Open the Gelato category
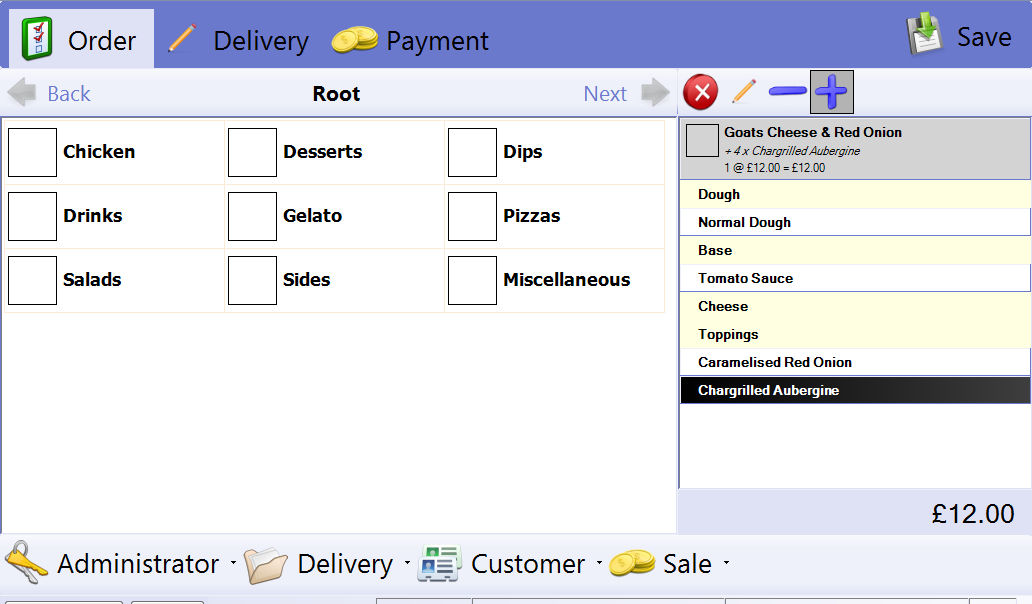Image resolution: width=1032 pixels, height=604 pixels. (312, 216)
